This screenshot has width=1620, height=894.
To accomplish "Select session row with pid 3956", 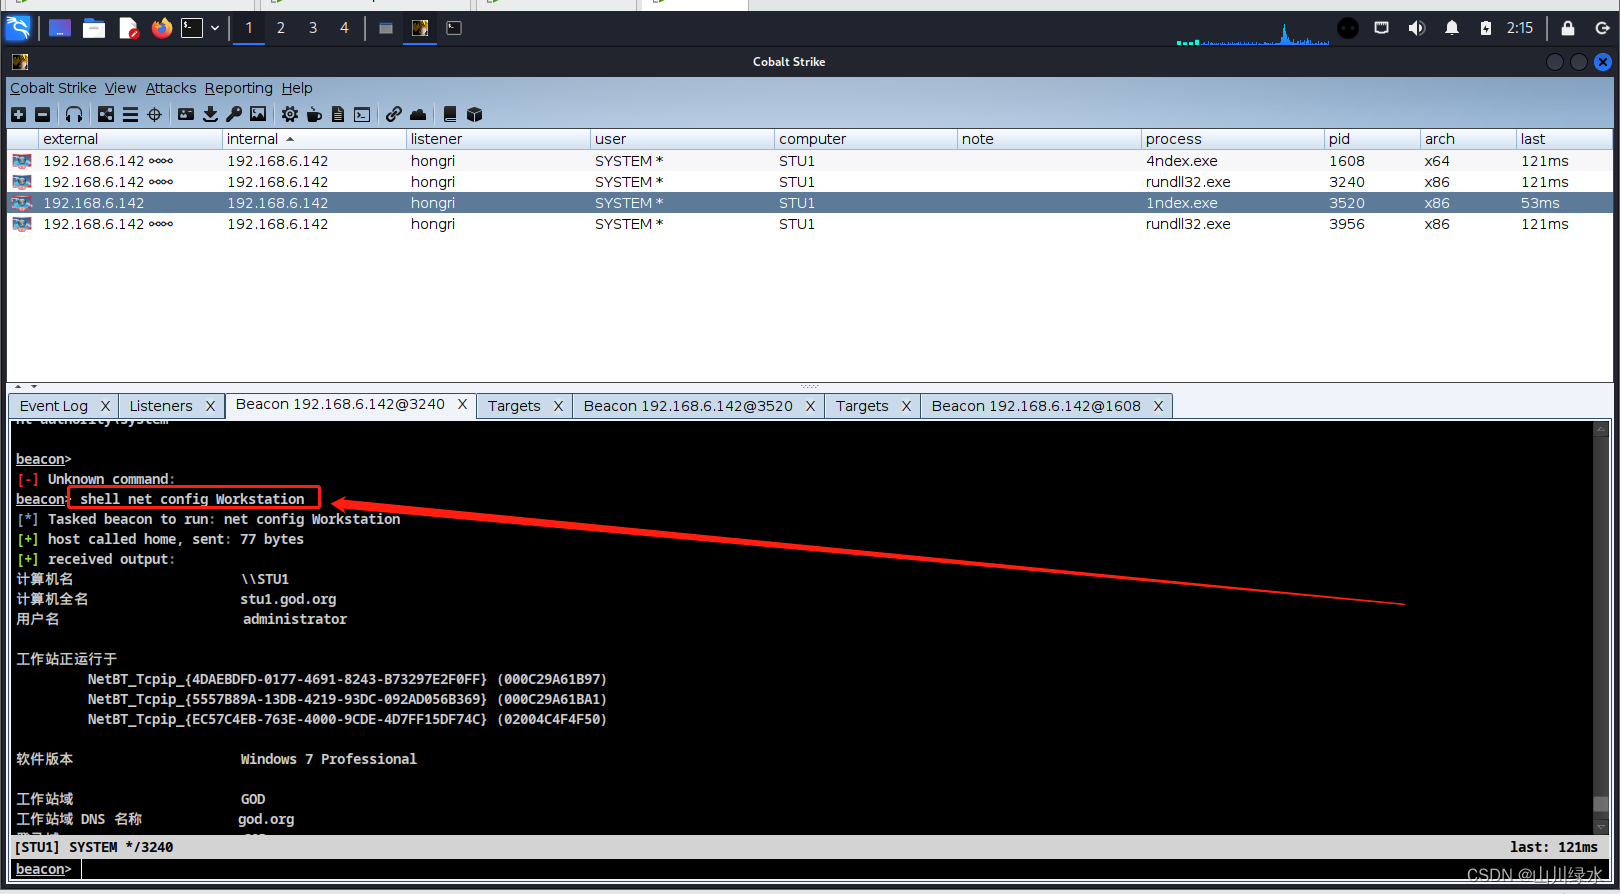I will click(x=810, y=224).
